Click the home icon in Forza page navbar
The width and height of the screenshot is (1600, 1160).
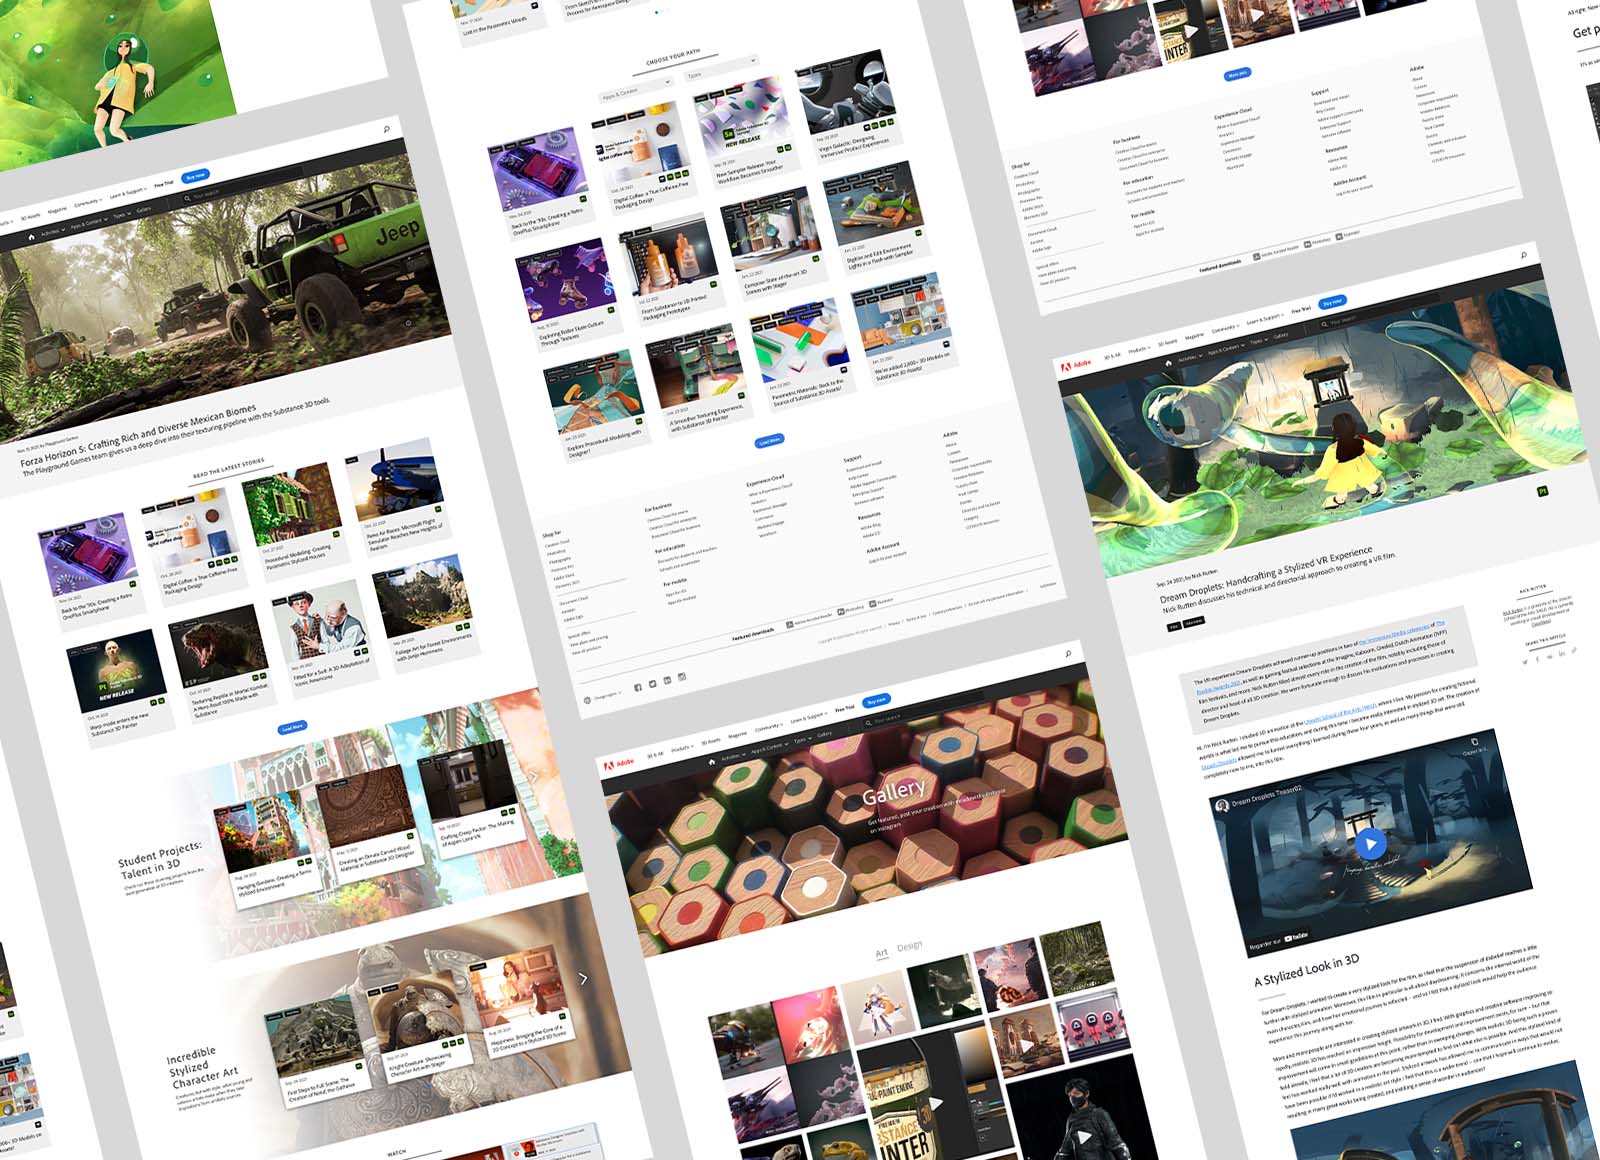pos(31,237)
